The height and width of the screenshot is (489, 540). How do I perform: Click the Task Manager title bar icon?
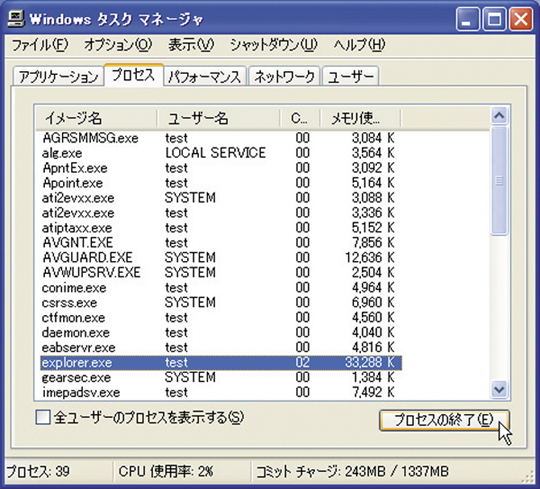point(16,19)
